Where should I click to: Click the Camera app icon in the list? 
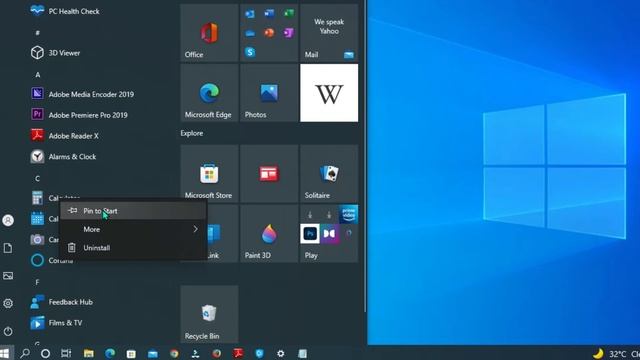click(x=37, y=239)
